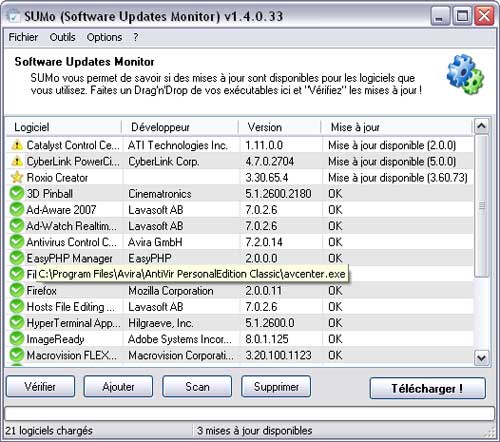The width and height of the screenshot is (500, 442).
Task: Click the Vérifier button
Action: [x=40, y=387]
